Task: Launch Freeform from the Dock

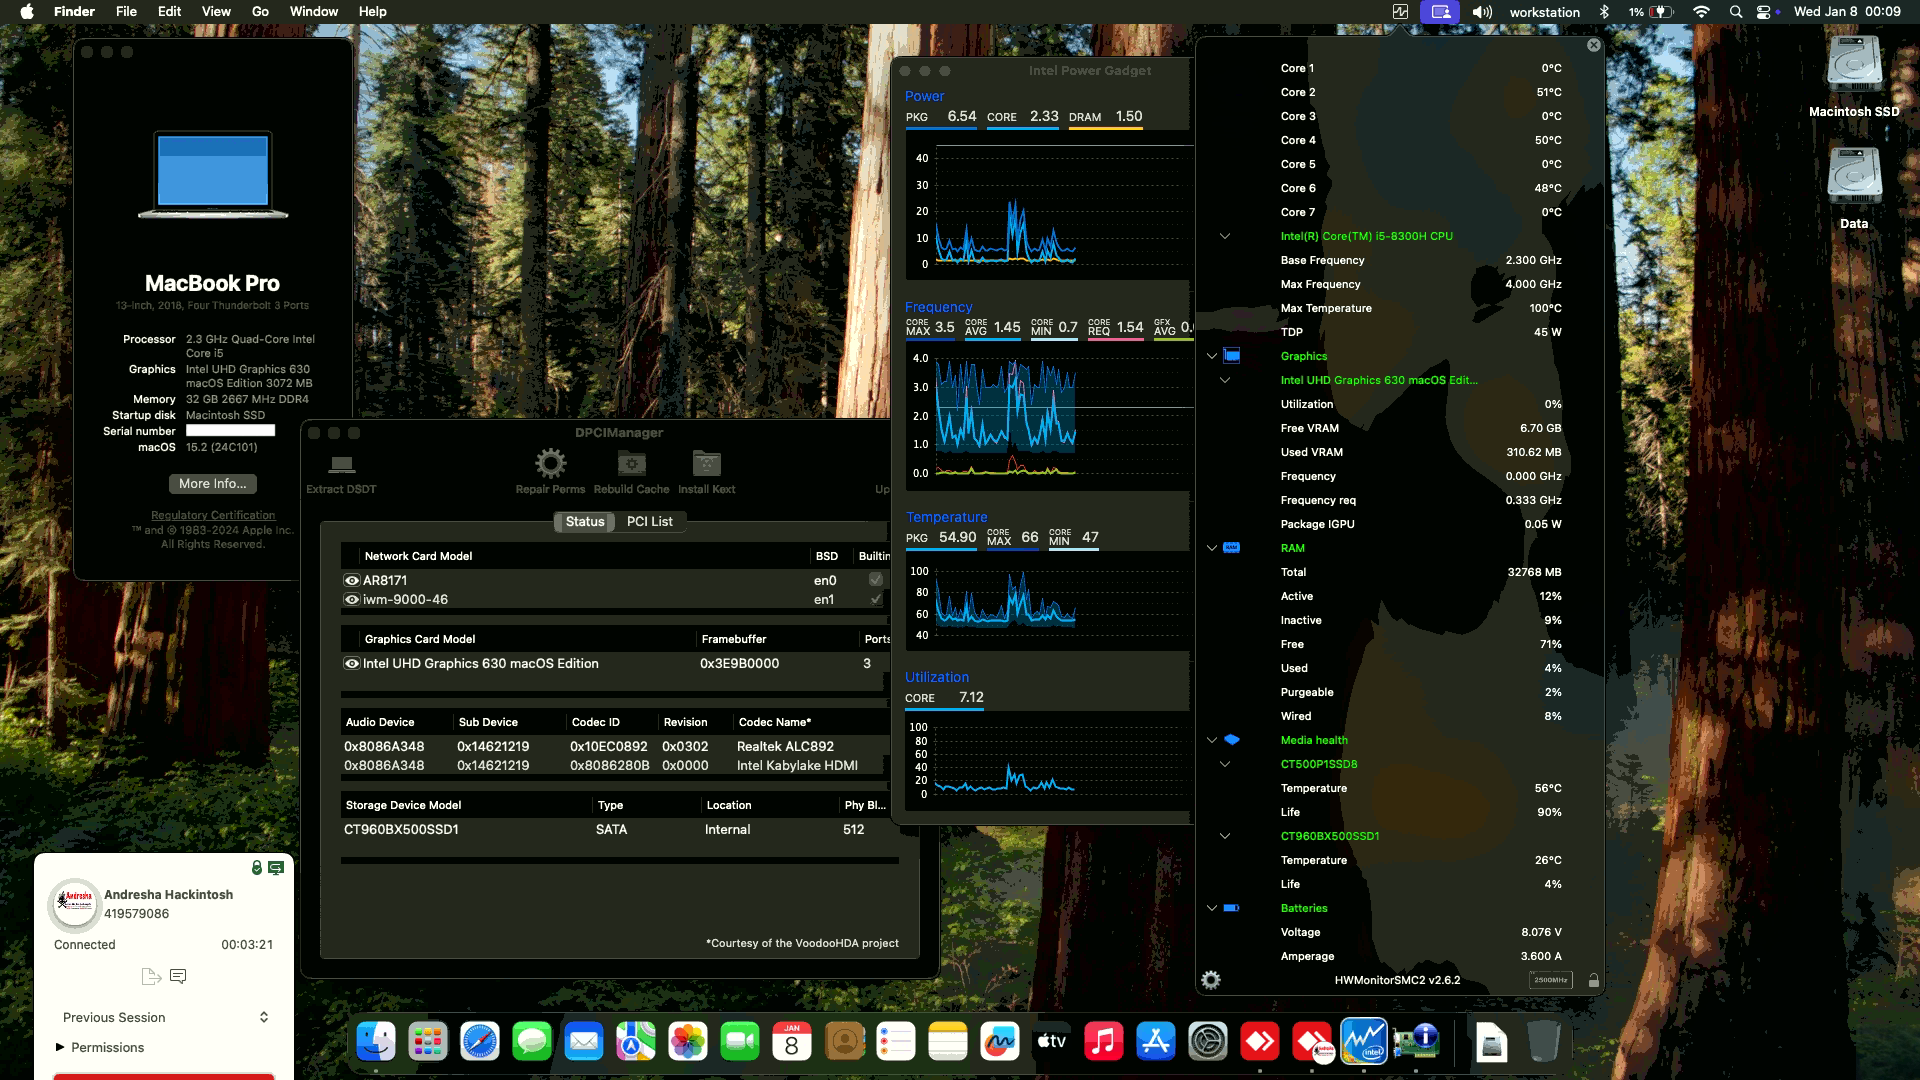Action: tap(1000, 1043)
